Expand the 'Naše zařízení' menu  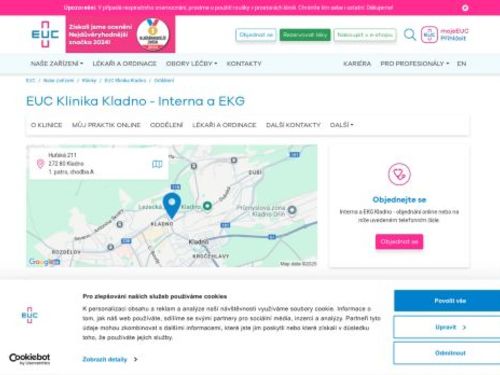[57, 63]
